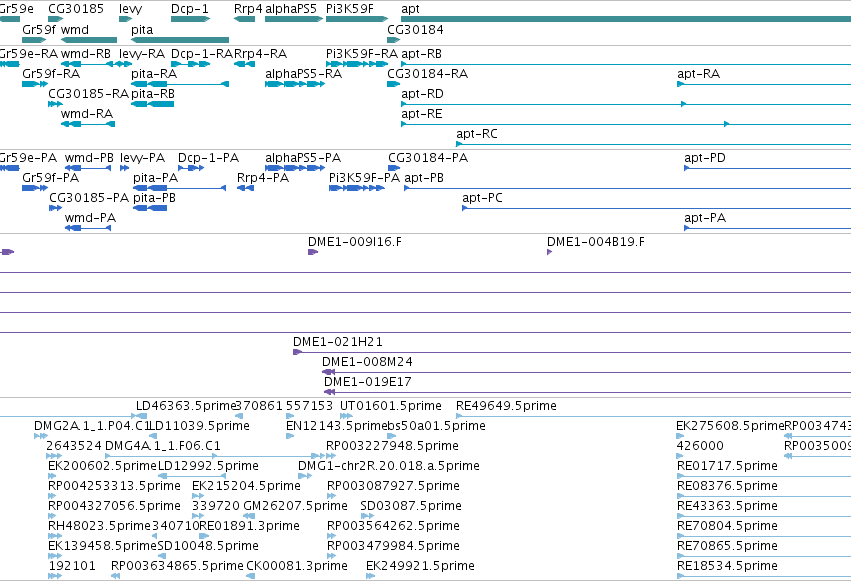Select the apt-RA transcript label
This screenshot has width=851, height=581.
point(698,74)
